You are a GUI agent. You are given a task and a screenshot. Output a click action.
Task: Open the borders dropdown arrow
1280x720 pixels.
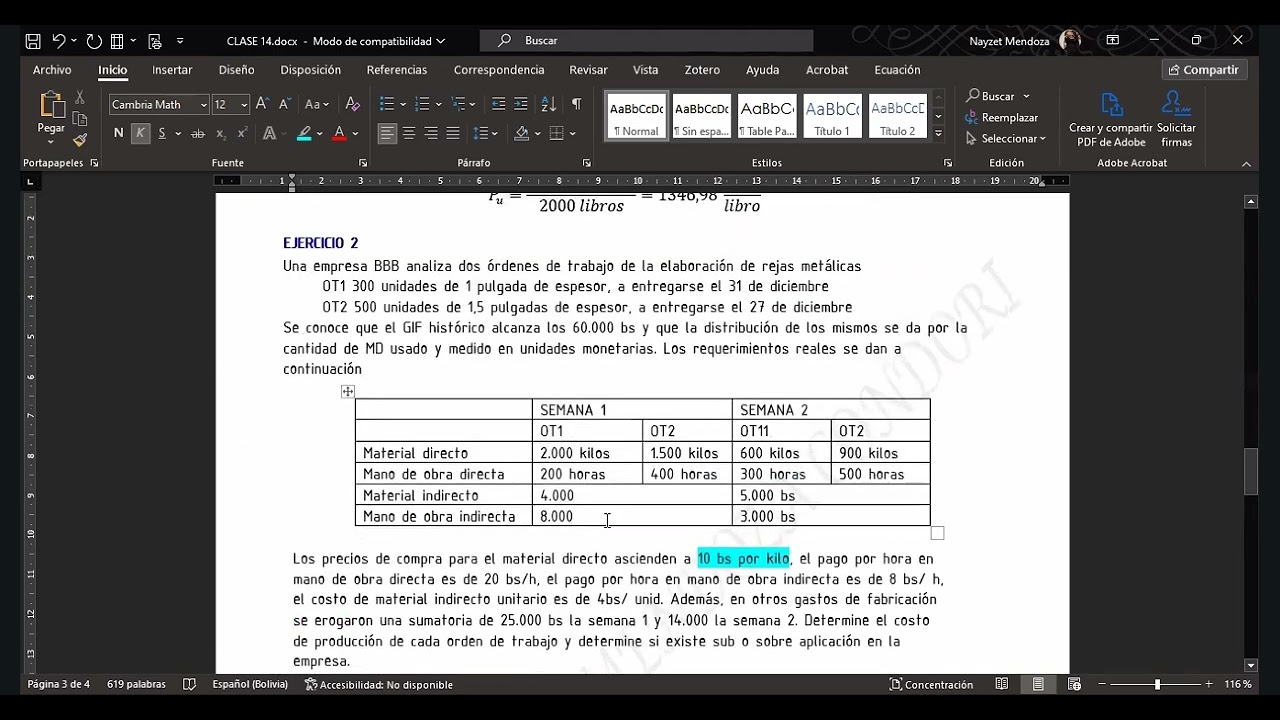point(572,133)
